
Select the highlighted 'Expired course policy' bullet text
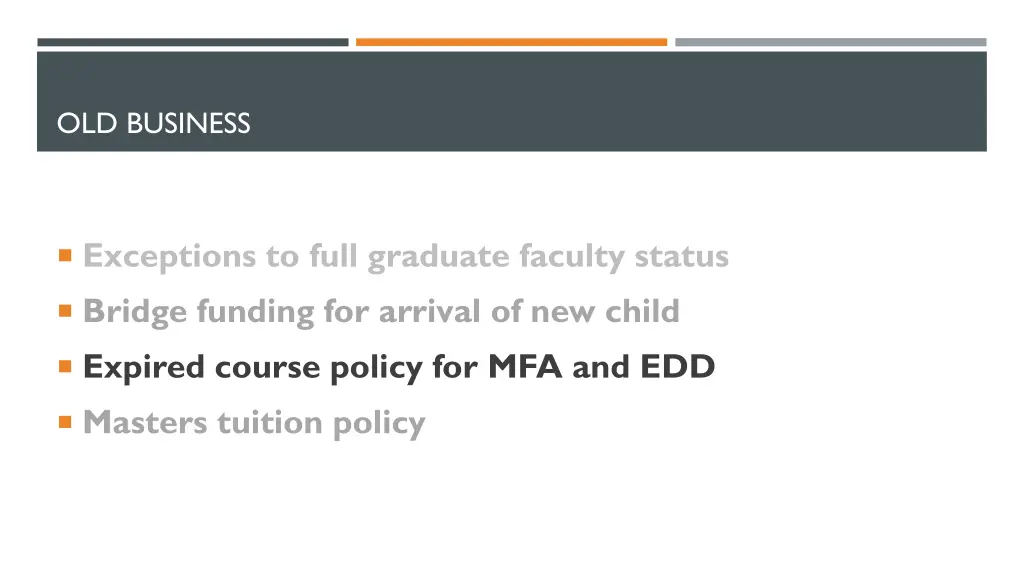pos(399,367)
